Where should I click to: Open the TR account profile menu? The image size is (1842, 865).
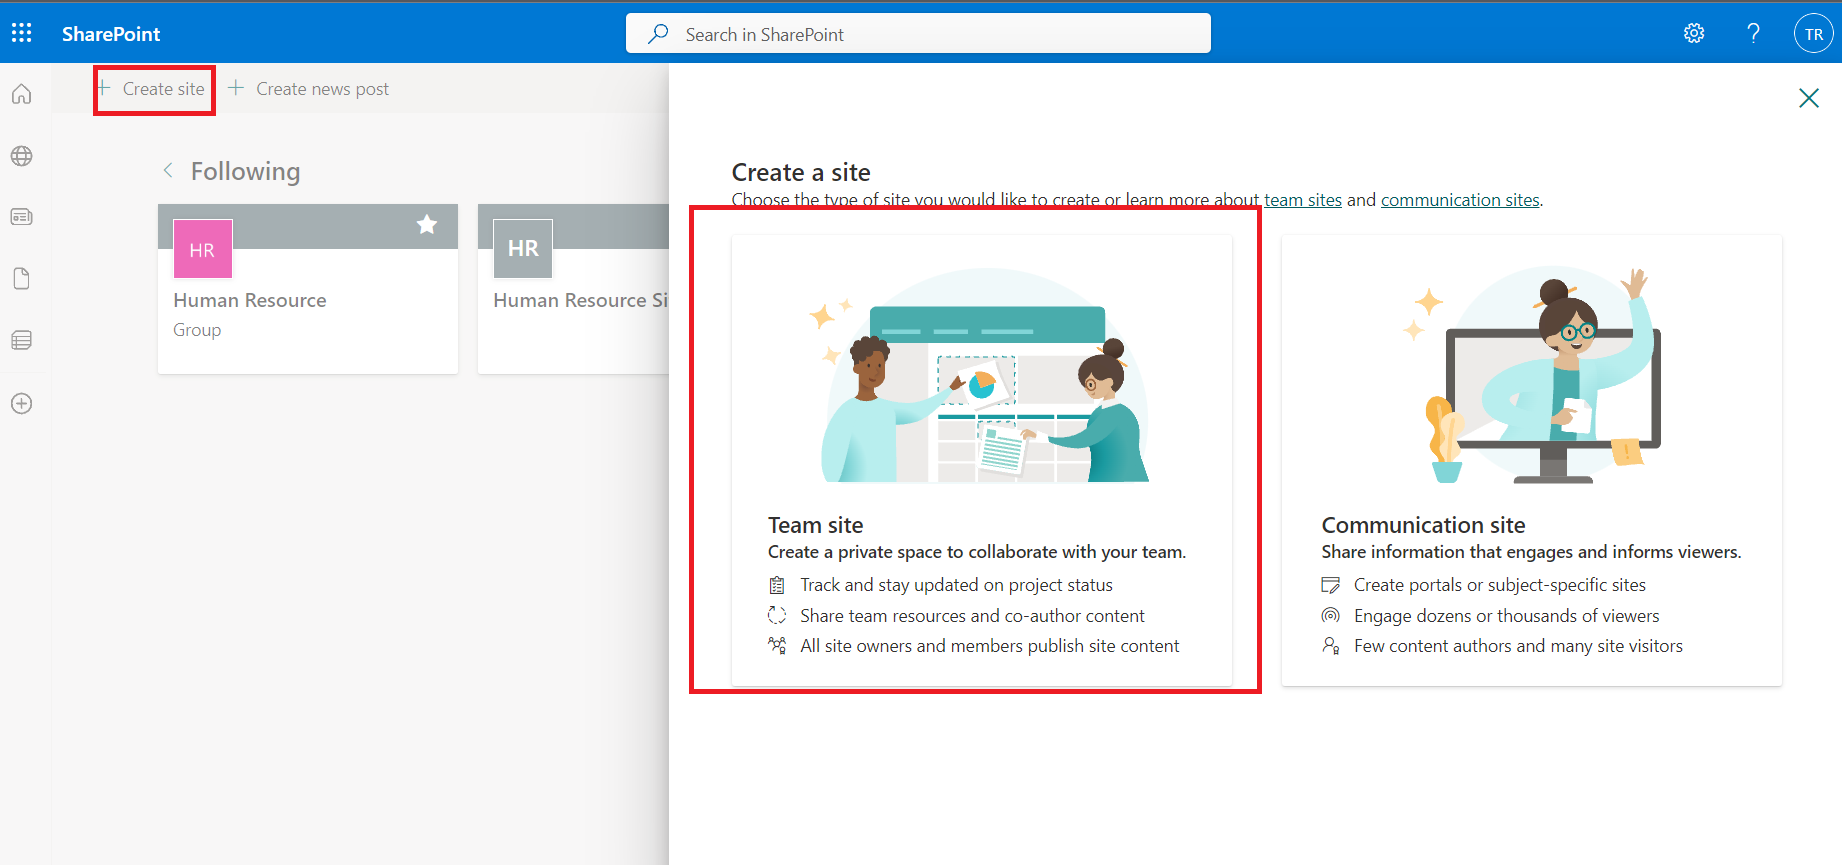pyautogui.click(x=1814, y=34)
